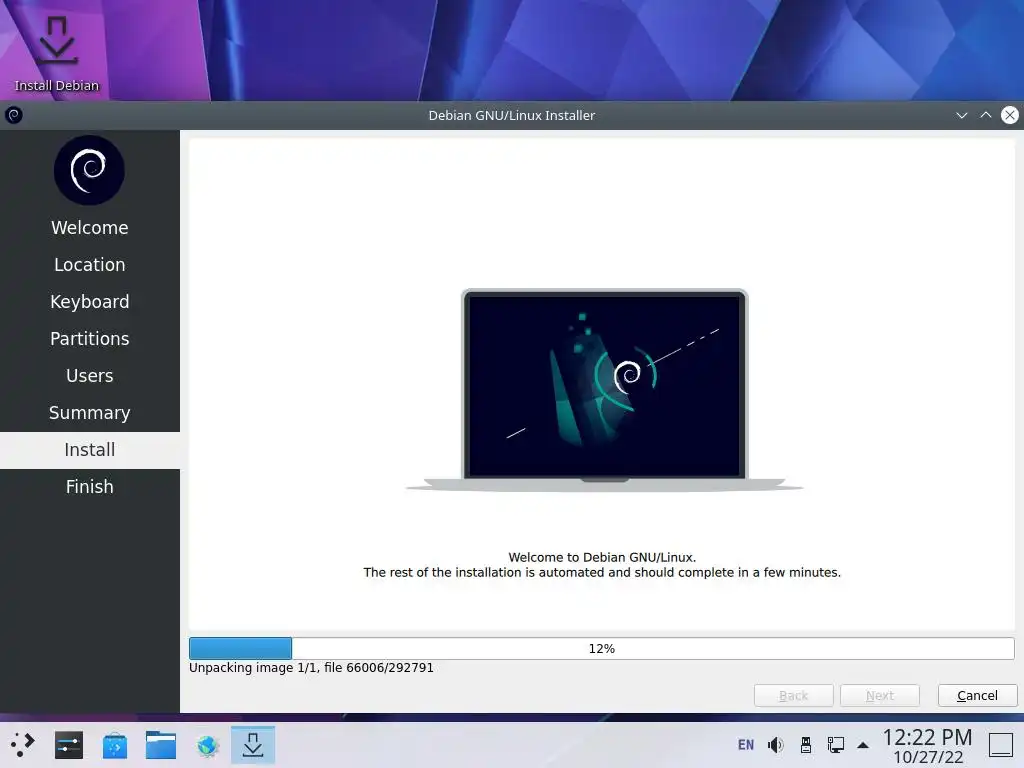Select the Finish step in sidebar
This screenshot has height=768, width=1024.
(x=89, y=487)
